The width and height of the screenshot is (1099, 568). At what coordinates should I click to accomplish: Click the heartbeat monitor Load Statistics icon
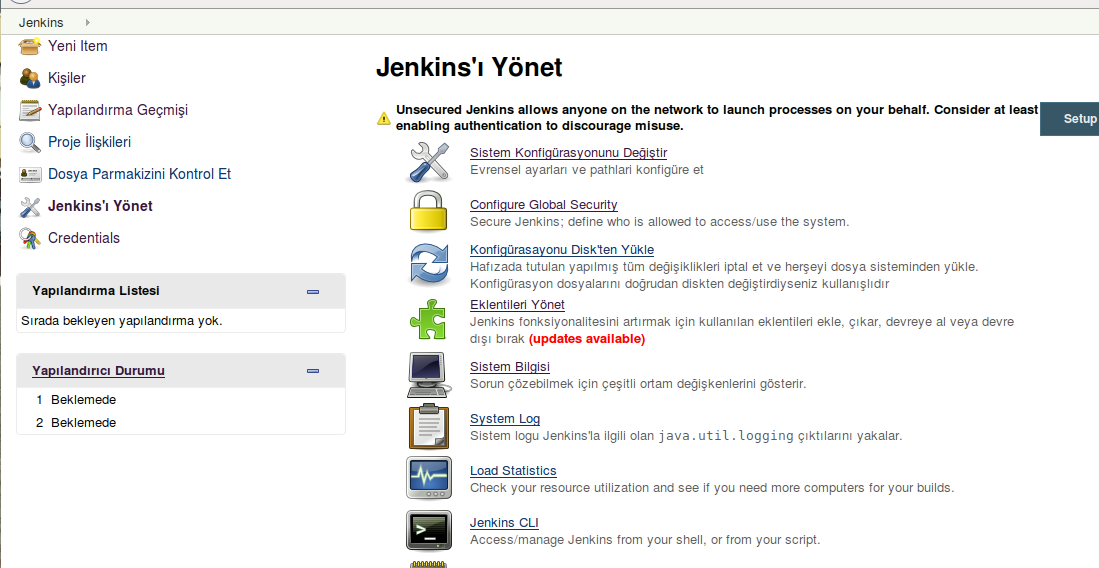tap(429, 478)
